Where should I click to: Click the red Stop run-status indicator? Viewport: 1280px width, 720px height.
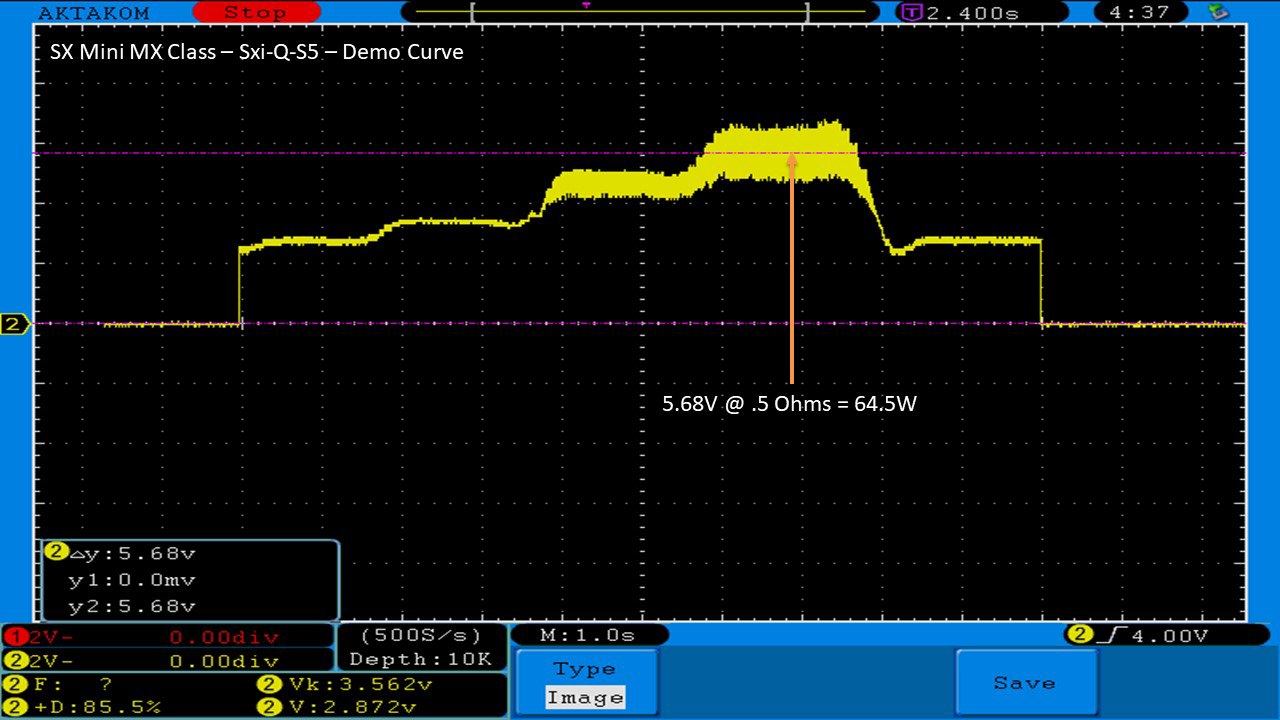255,13
